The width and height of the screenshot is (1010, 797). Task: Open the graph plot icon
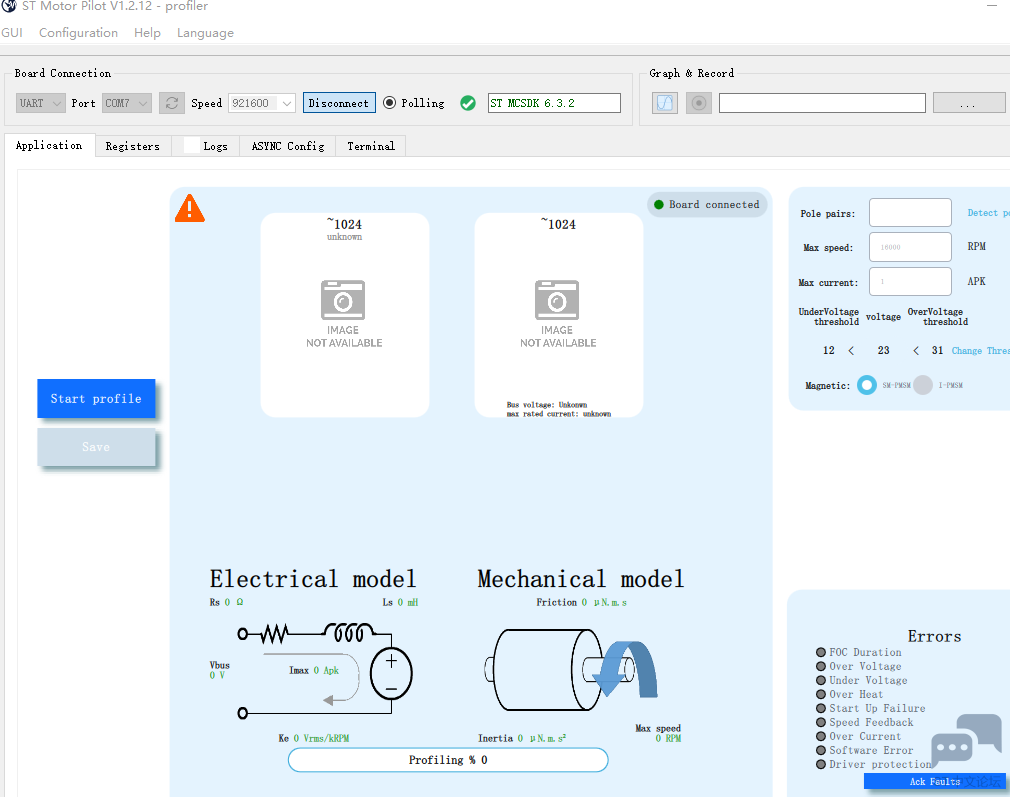[x=665, y=103]
